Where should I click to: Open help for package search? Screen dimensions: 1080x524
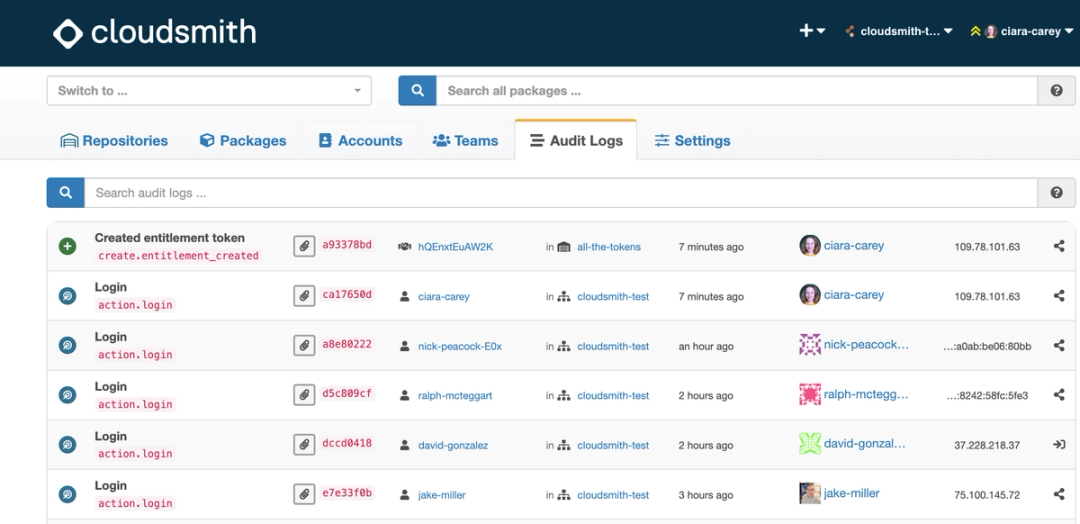[1057, 91]
